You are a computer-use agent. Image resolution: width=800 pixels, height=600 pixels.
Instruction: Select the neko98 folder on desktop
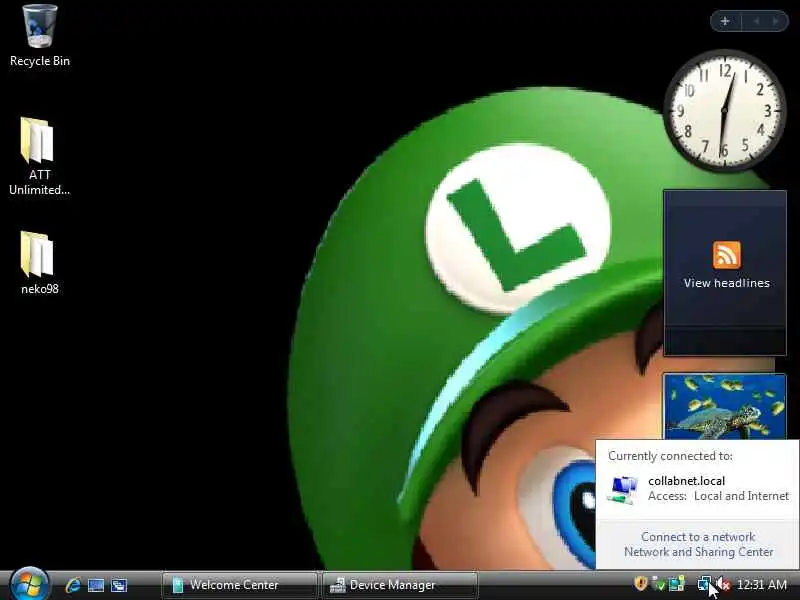[40, 262]
